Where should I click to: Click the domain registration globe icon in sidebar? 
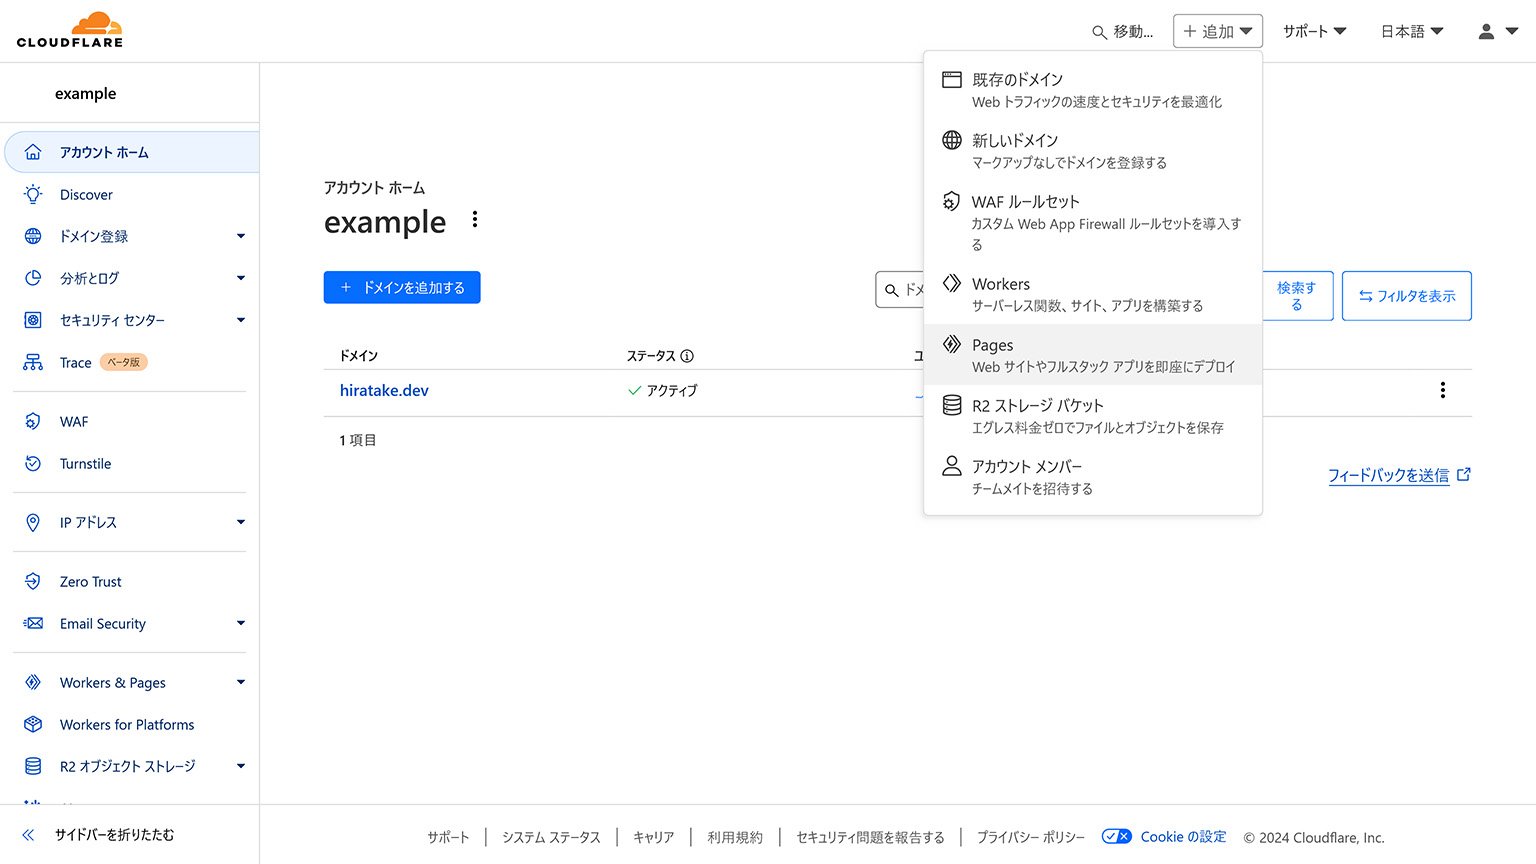33,236
